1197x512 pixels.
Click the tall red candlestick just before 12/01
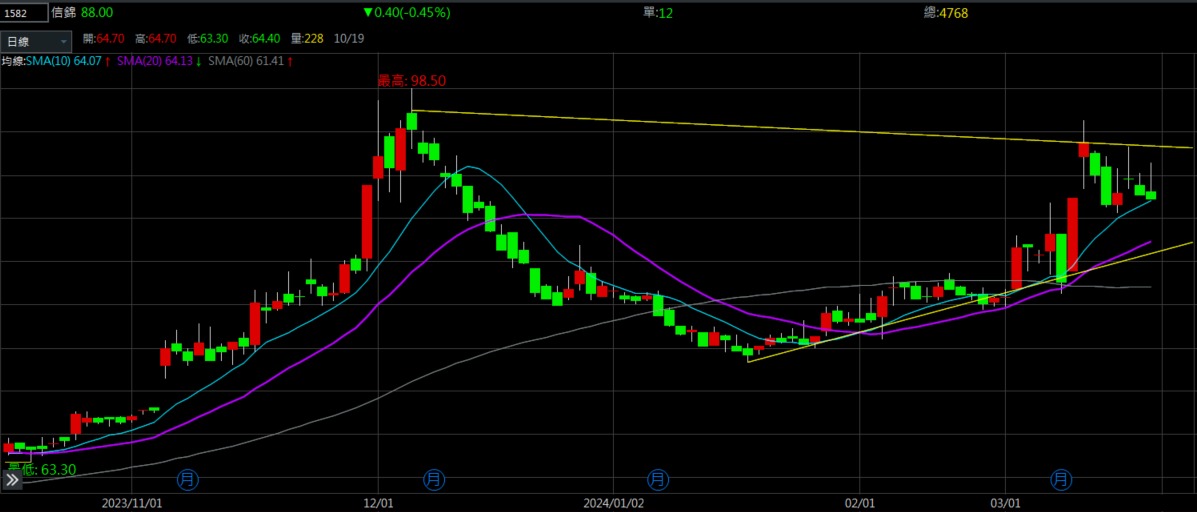[x=366, y=222]
